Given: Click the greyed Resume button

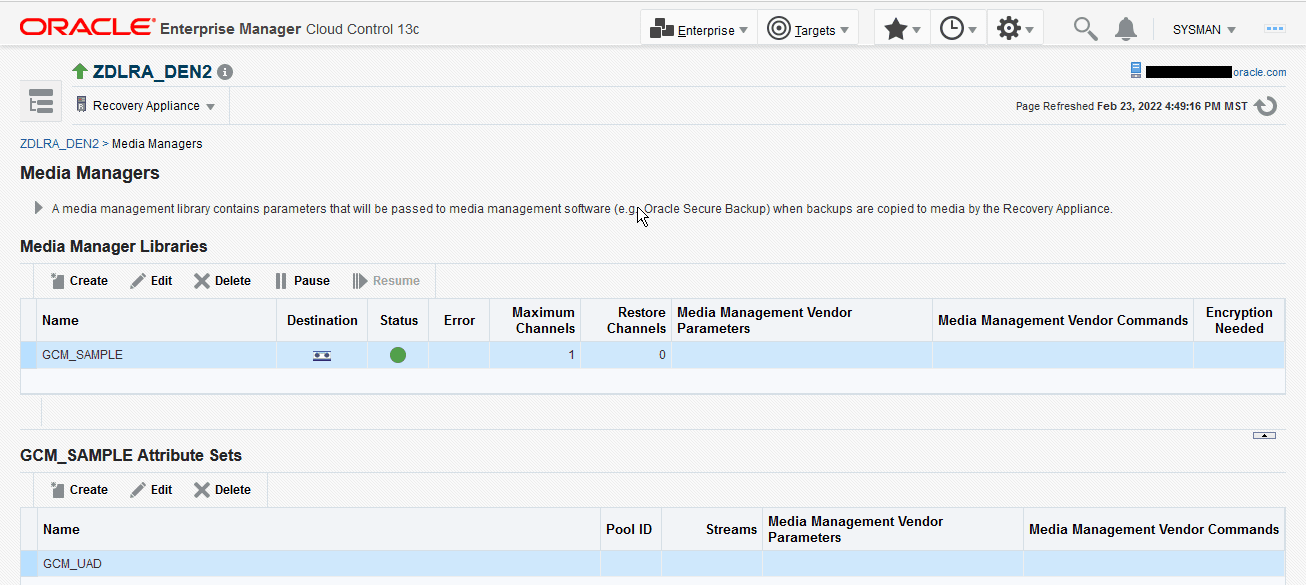Looking at the screenshot, I should point(386,281).
